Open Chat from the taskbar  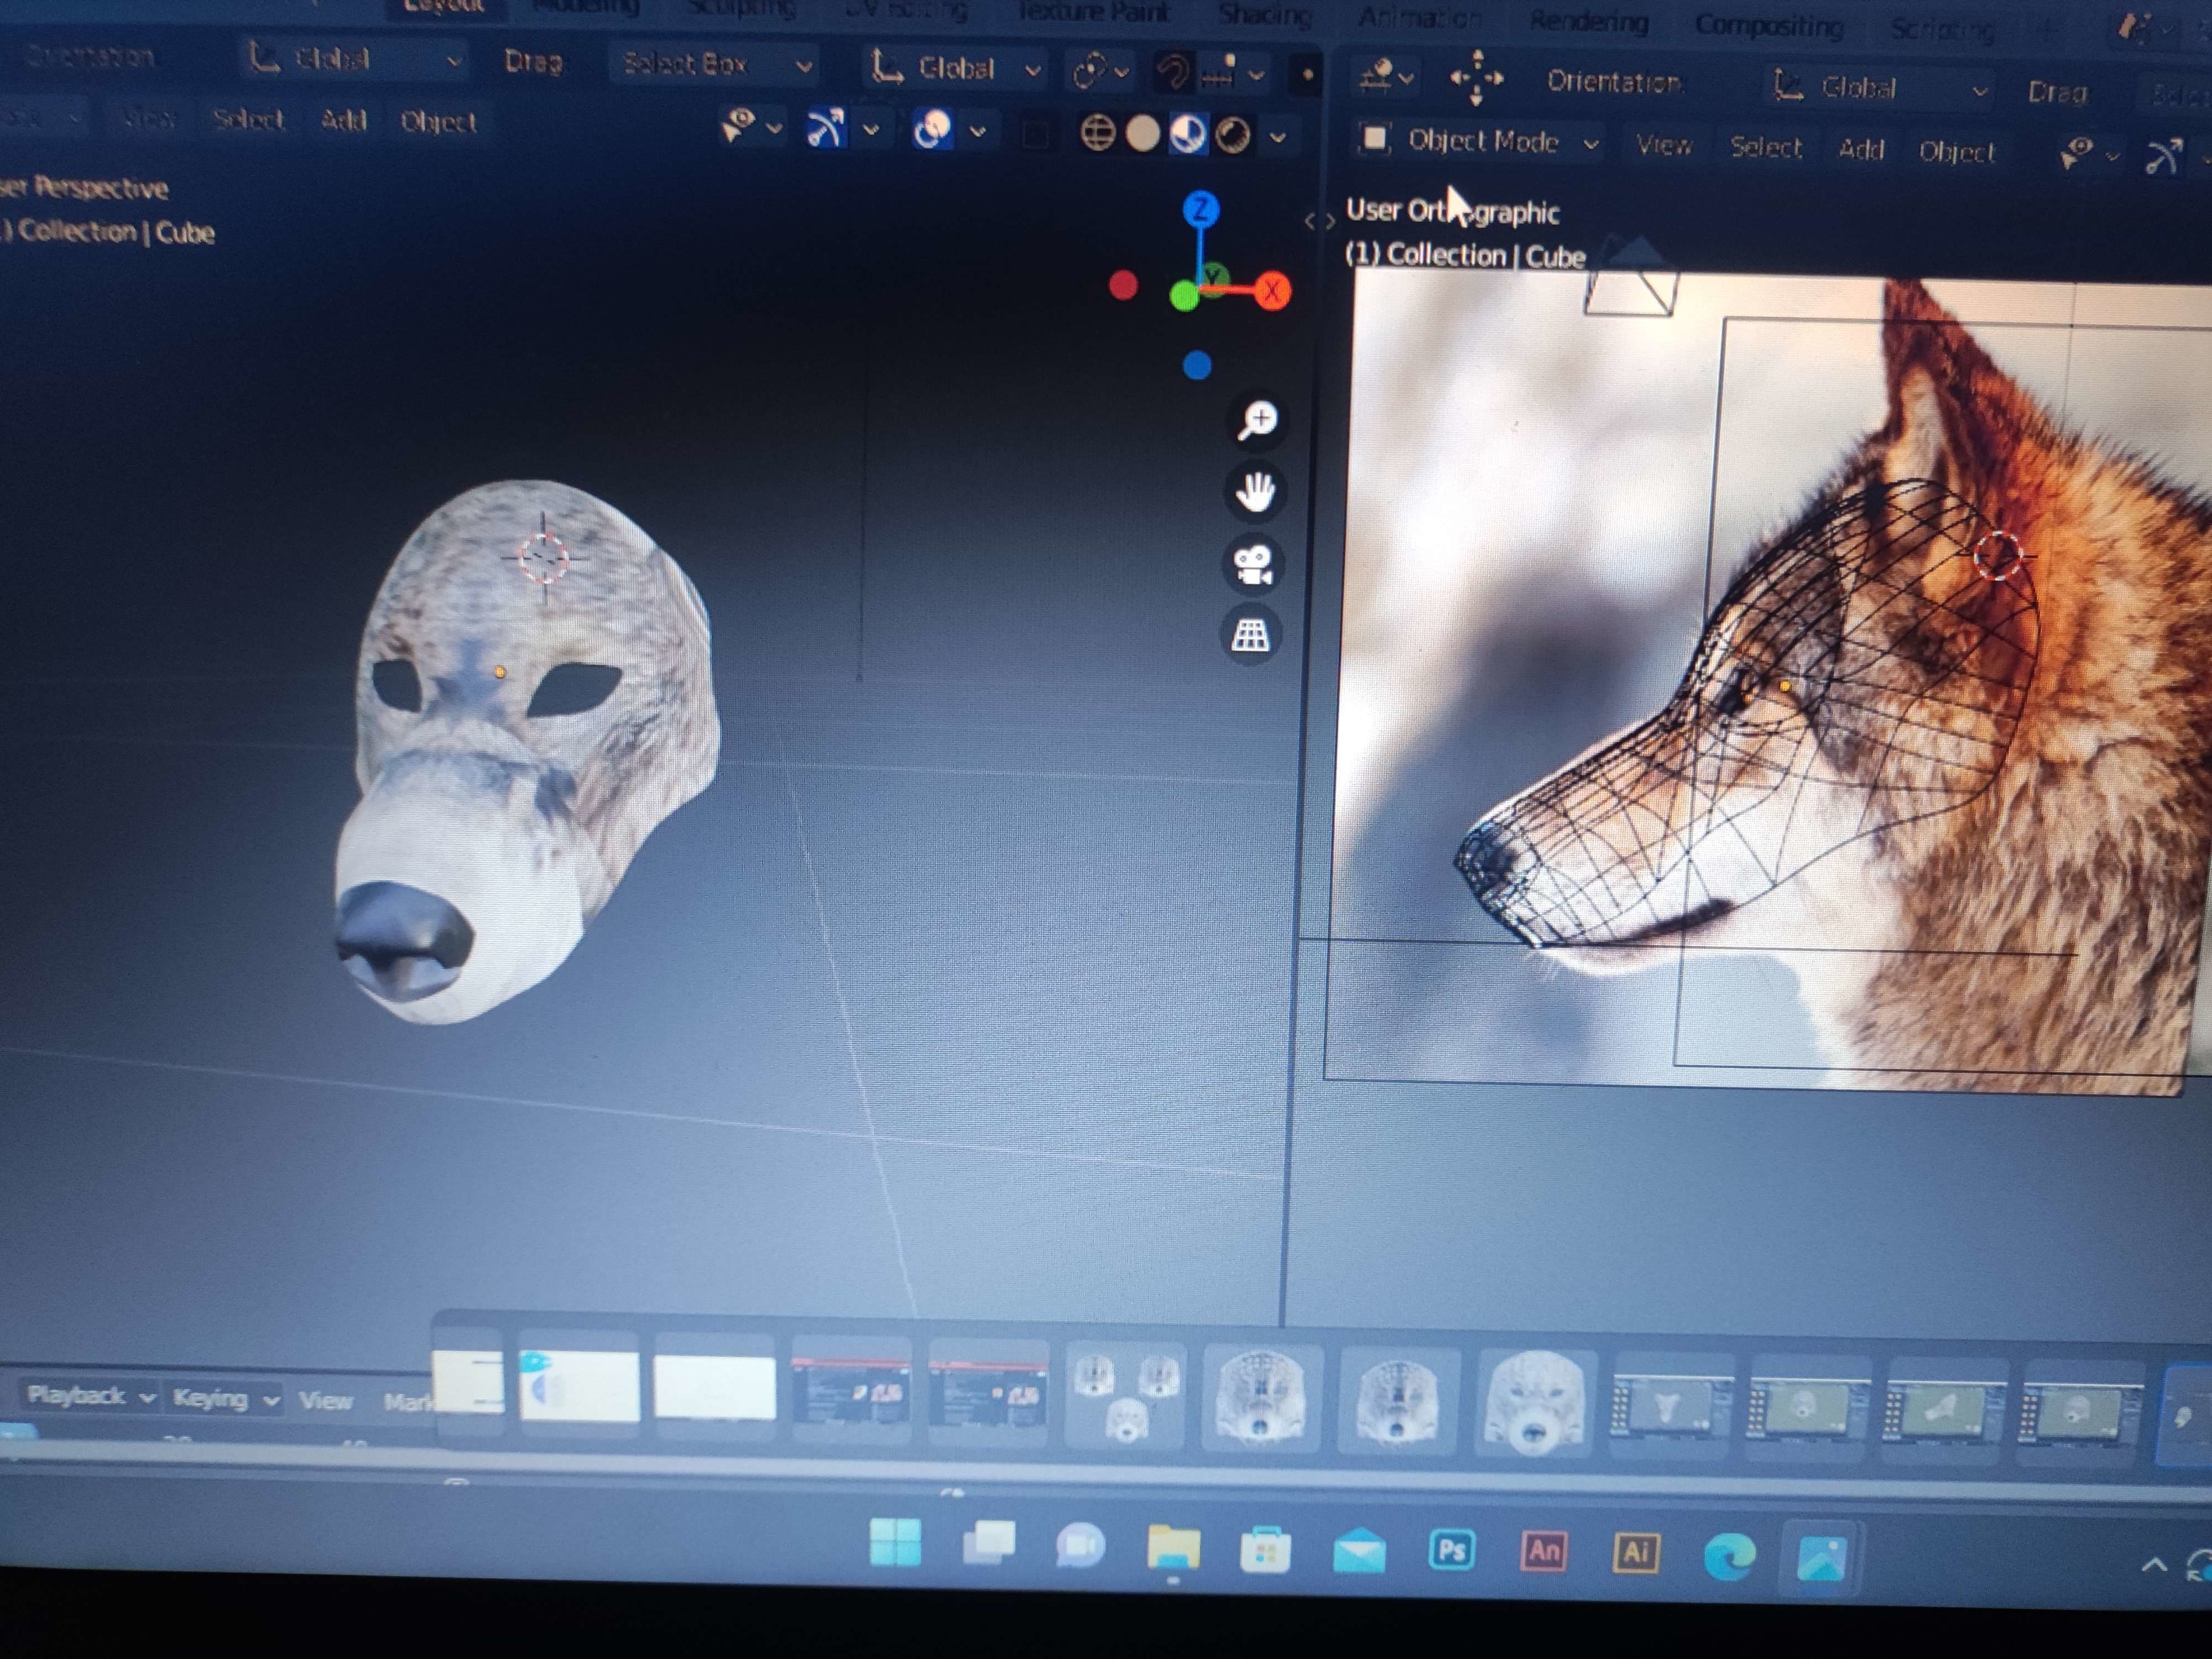1080,1546
